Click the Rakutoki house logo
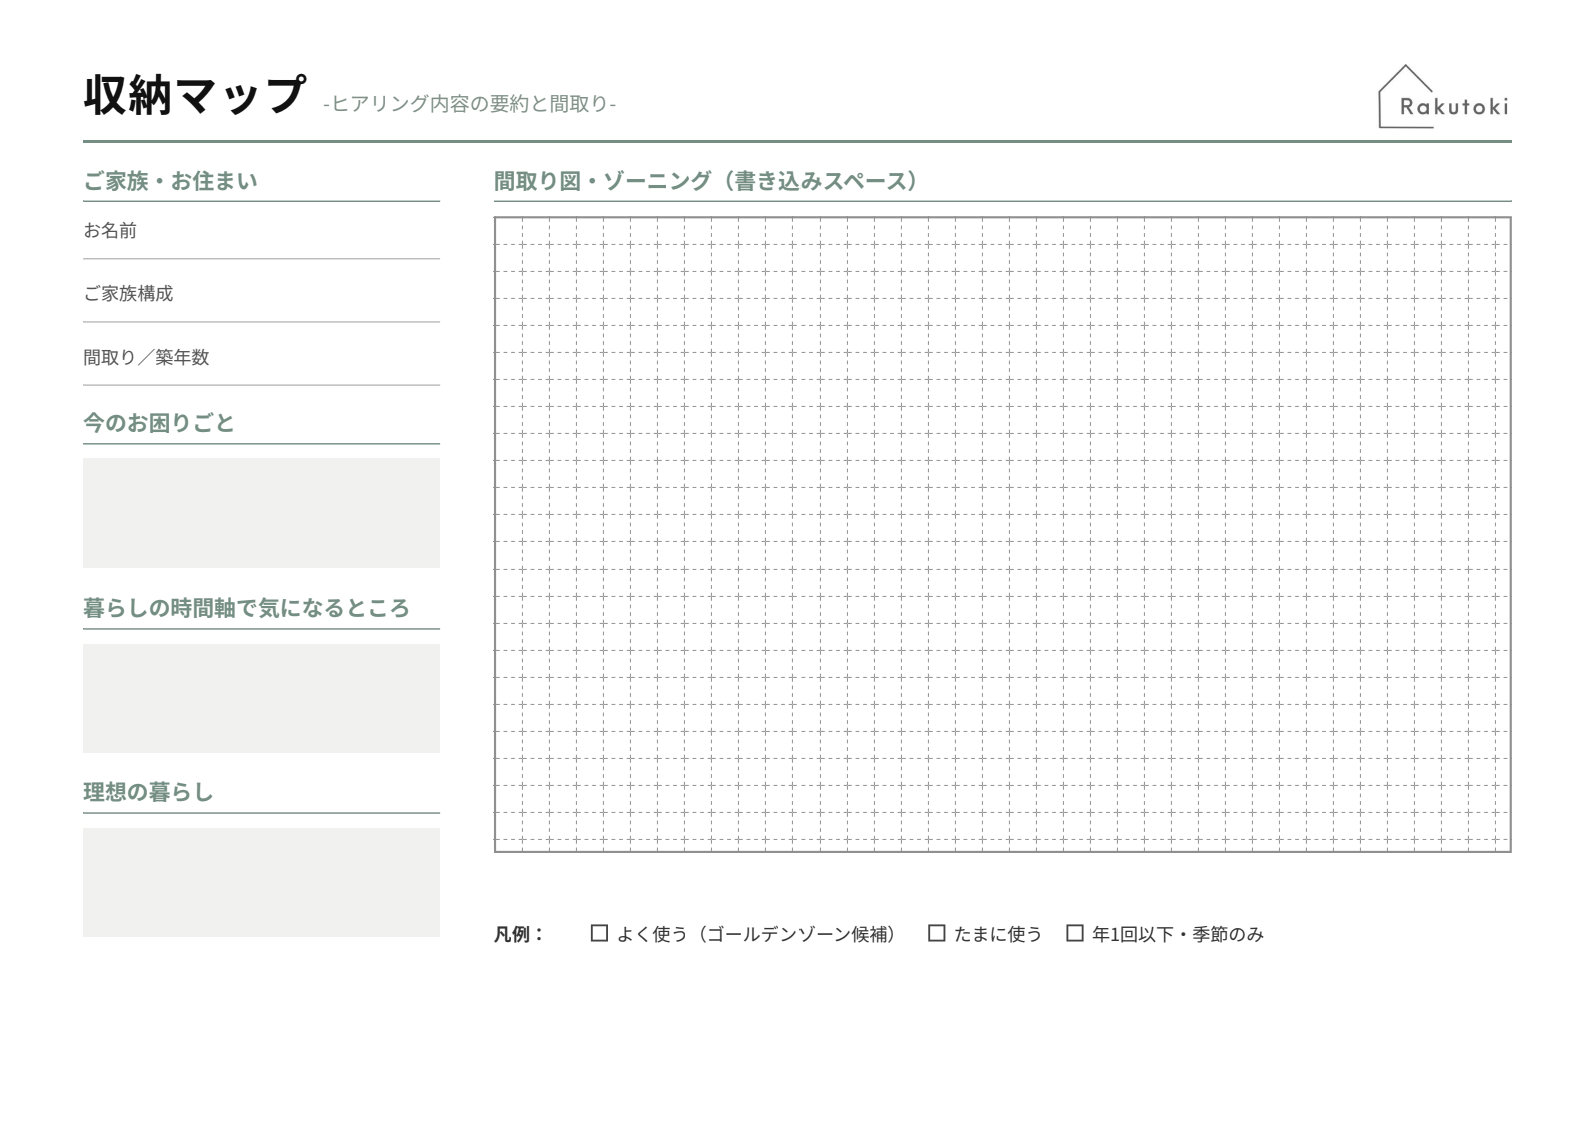This screenshot has height=1124, width=1594. click(x=1444, y=97)
